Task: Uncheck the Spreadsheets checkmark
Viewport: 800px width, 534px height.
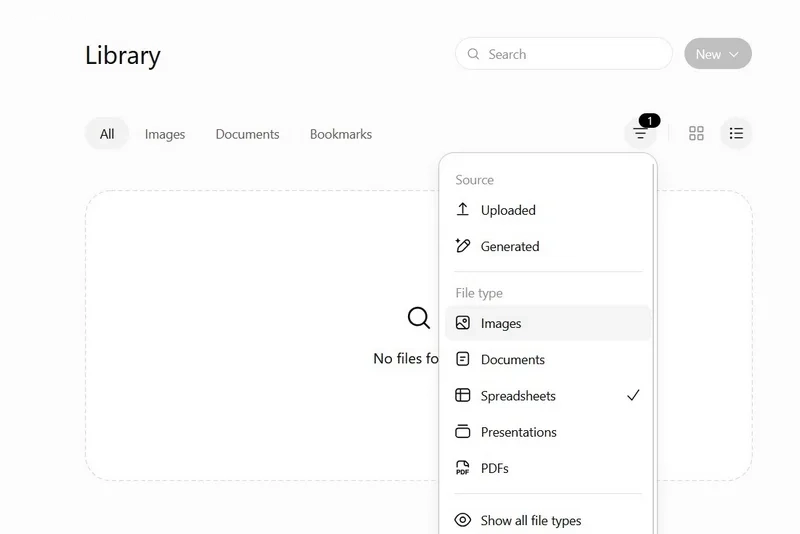Action: pyautogui.click(x=633, y=395)
